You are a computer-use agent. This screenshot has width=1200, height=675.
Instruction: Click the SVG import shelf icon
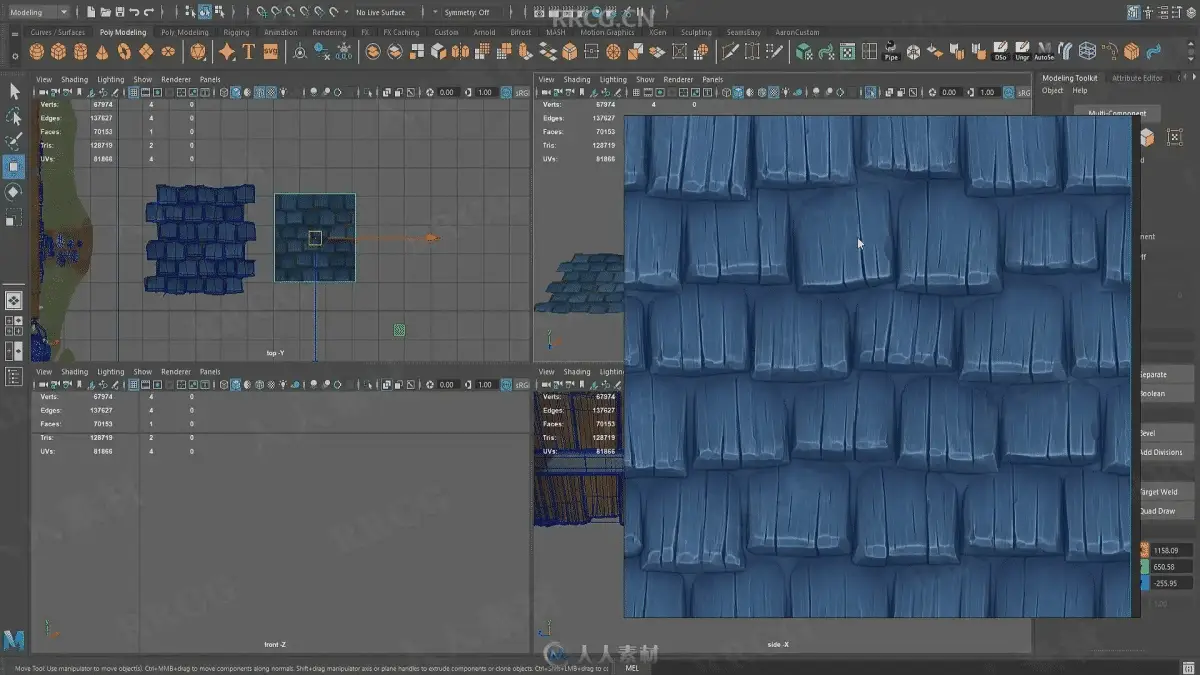pyautogui.click(x=271, y=52)
